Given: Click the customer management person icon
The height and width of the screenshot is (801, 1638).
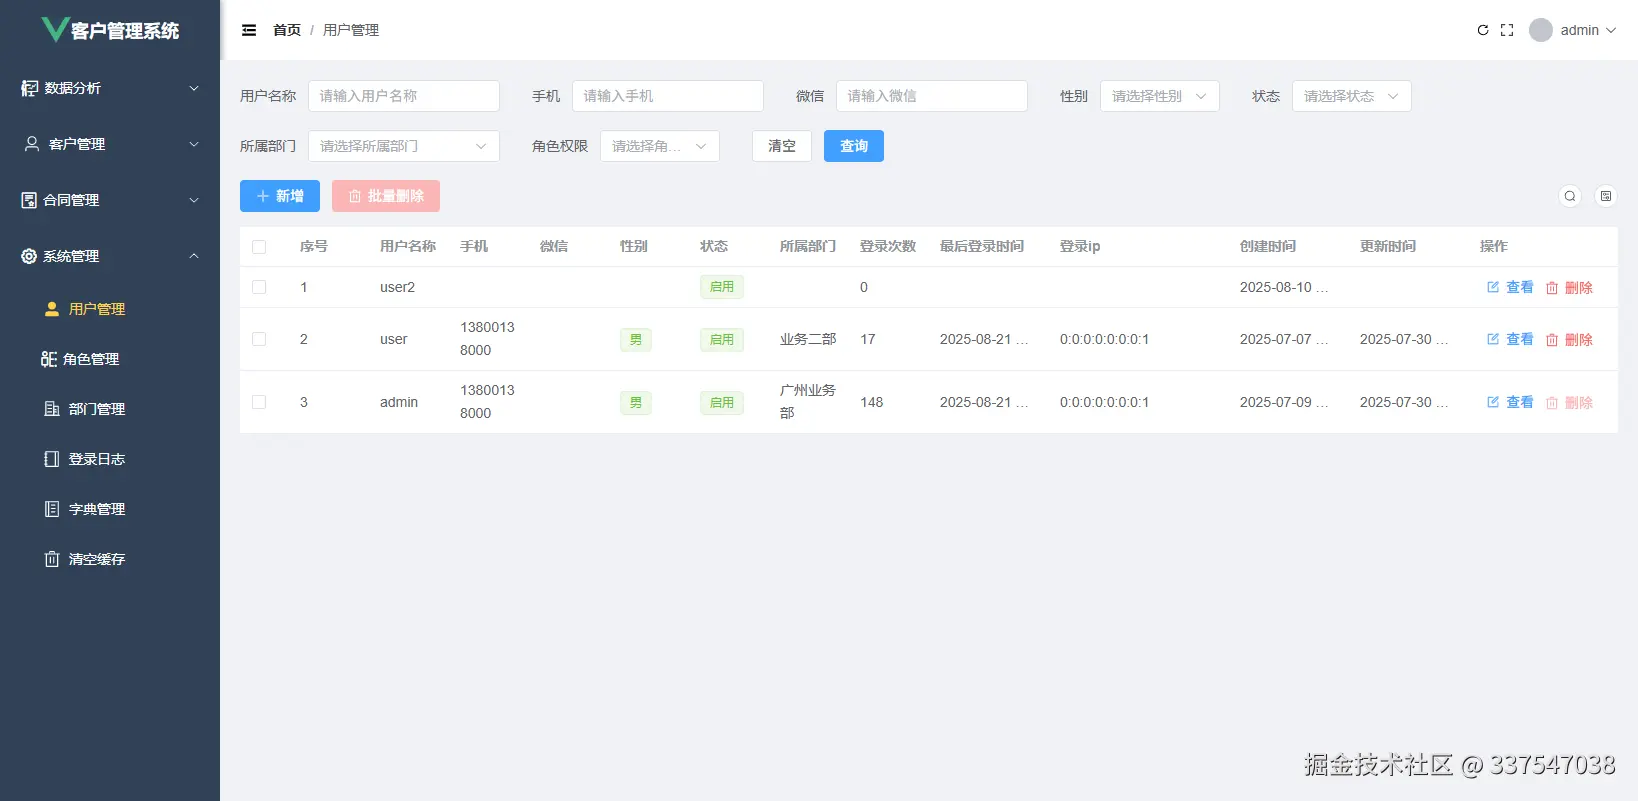Looking at the screenshot, I should point(32,144).
